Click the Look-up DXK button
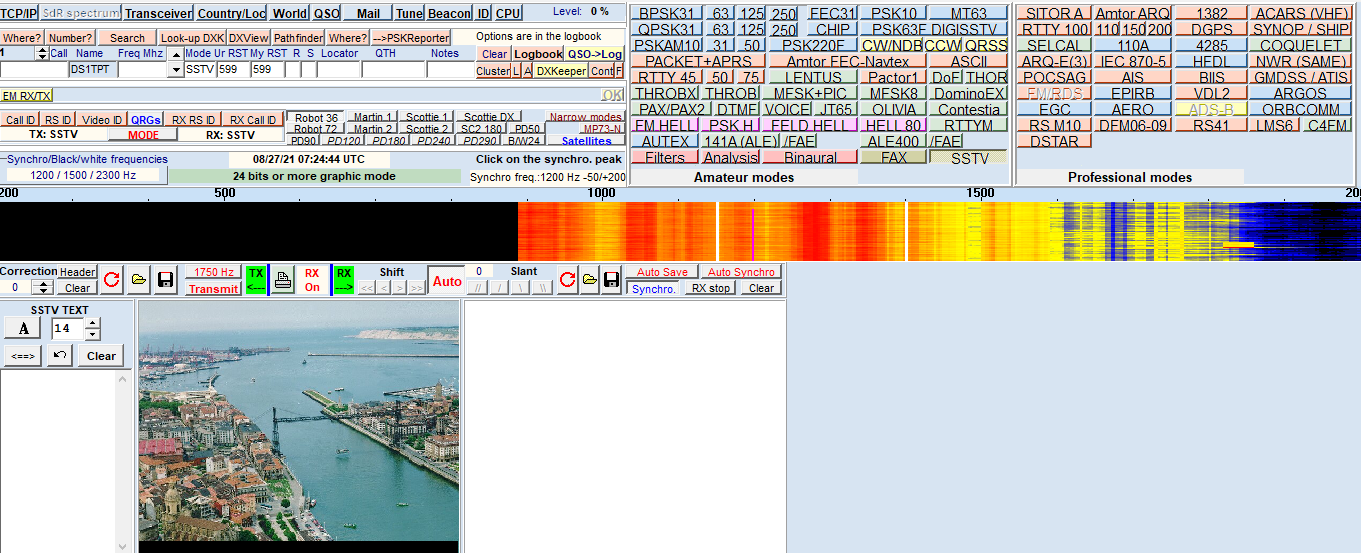Screen dimensions: 1361x553 192,38
